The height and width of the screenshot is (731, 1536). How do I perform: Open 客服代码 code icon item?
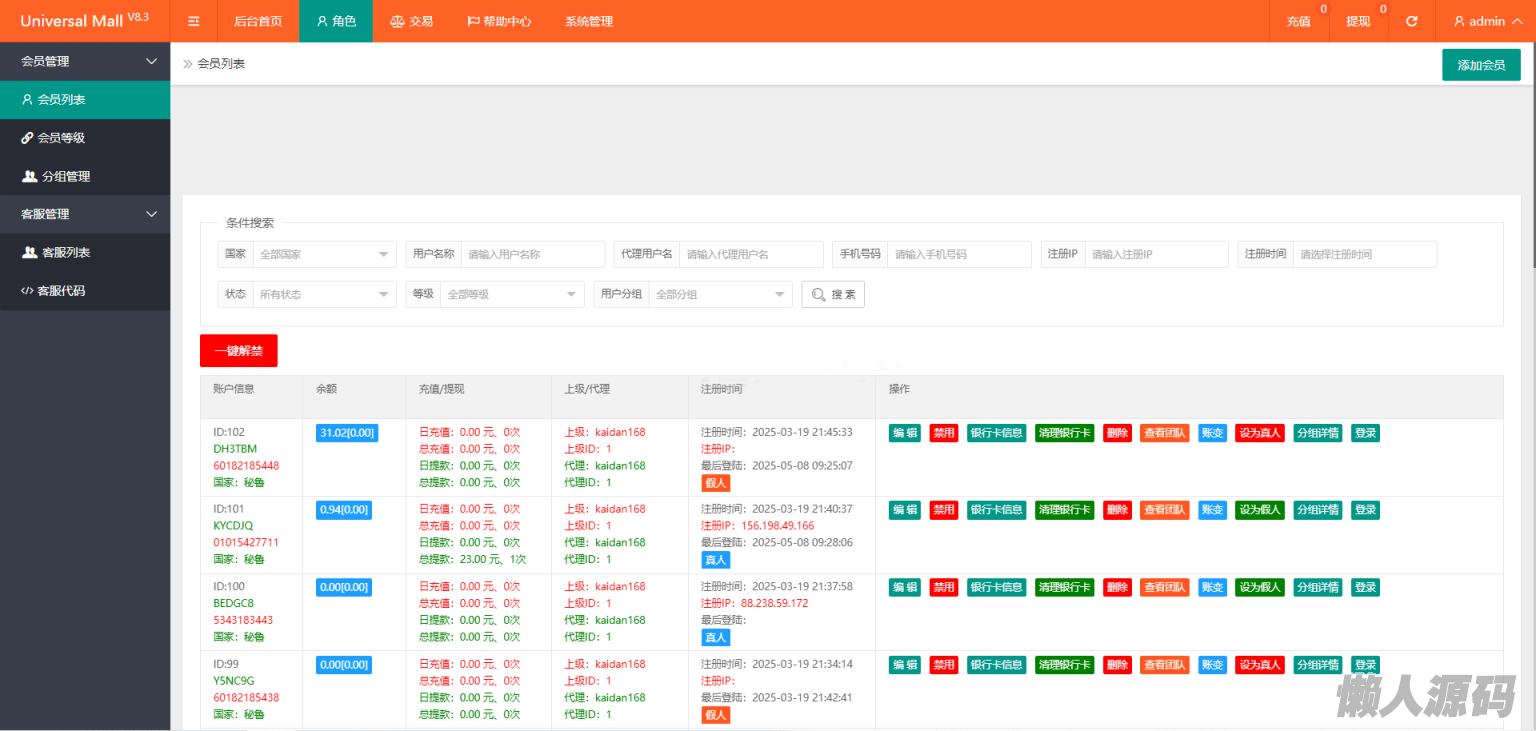(28, 291)
